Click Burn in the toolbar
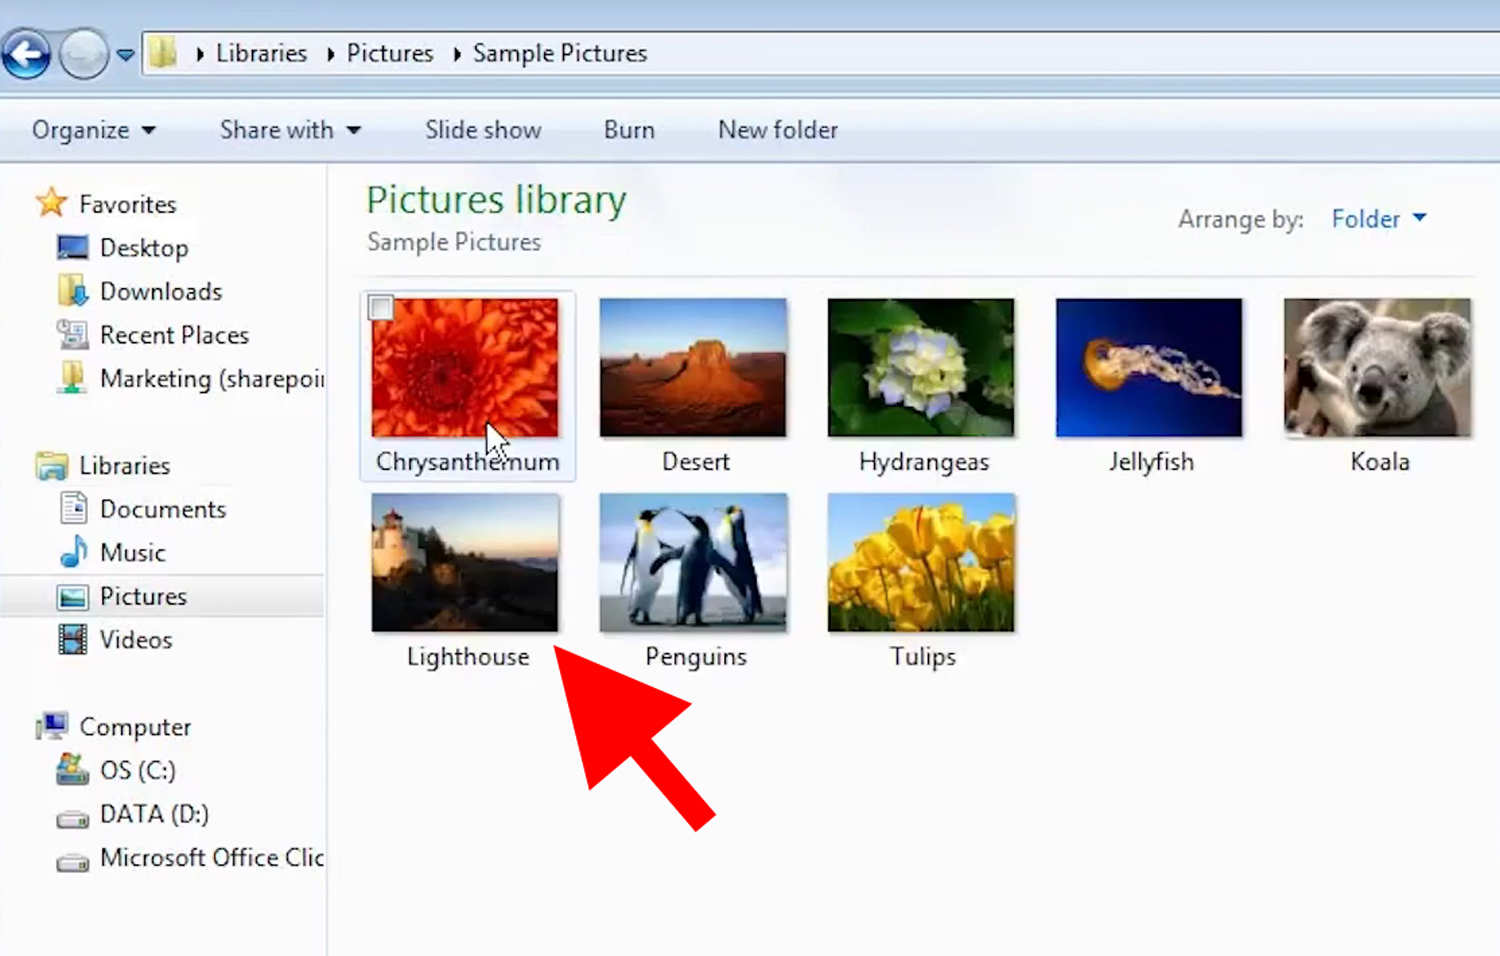1500x956 pixels. 629,130
